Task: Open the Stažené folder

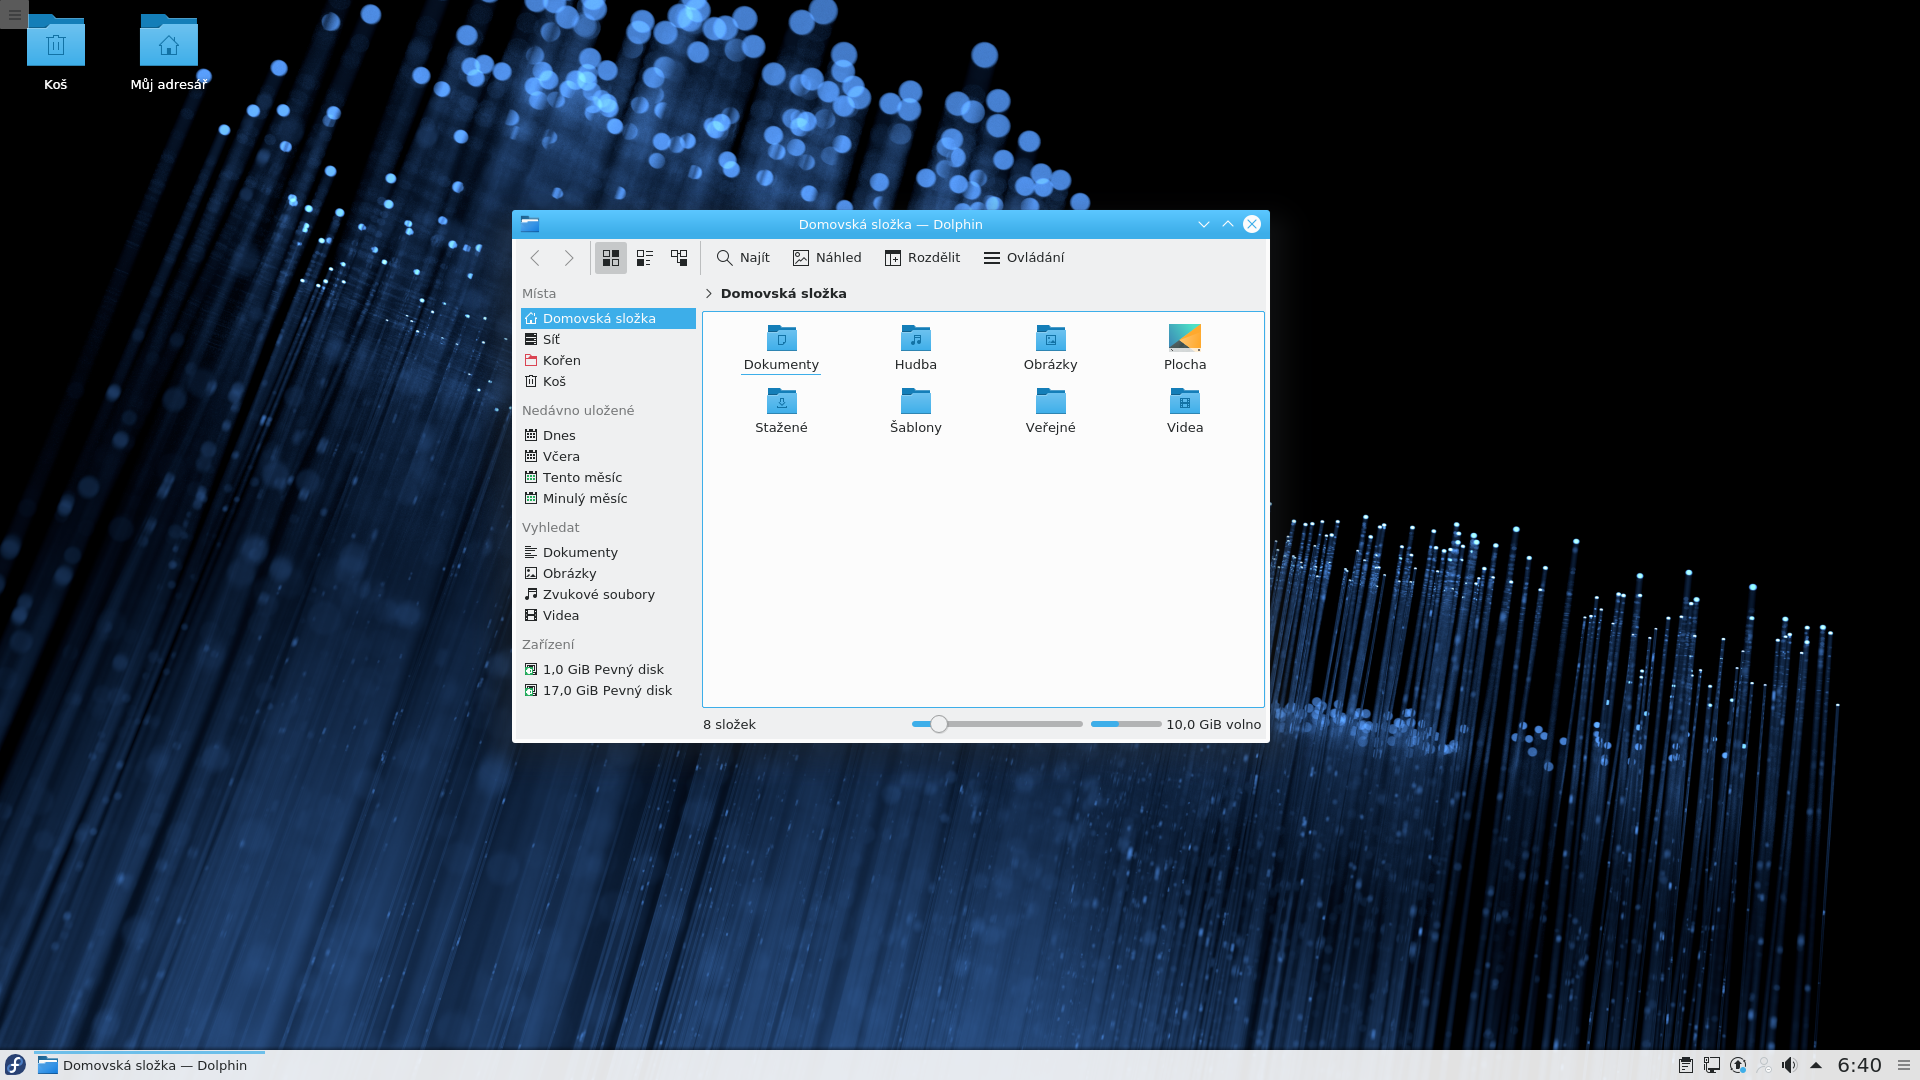Action: click(781, 410)
